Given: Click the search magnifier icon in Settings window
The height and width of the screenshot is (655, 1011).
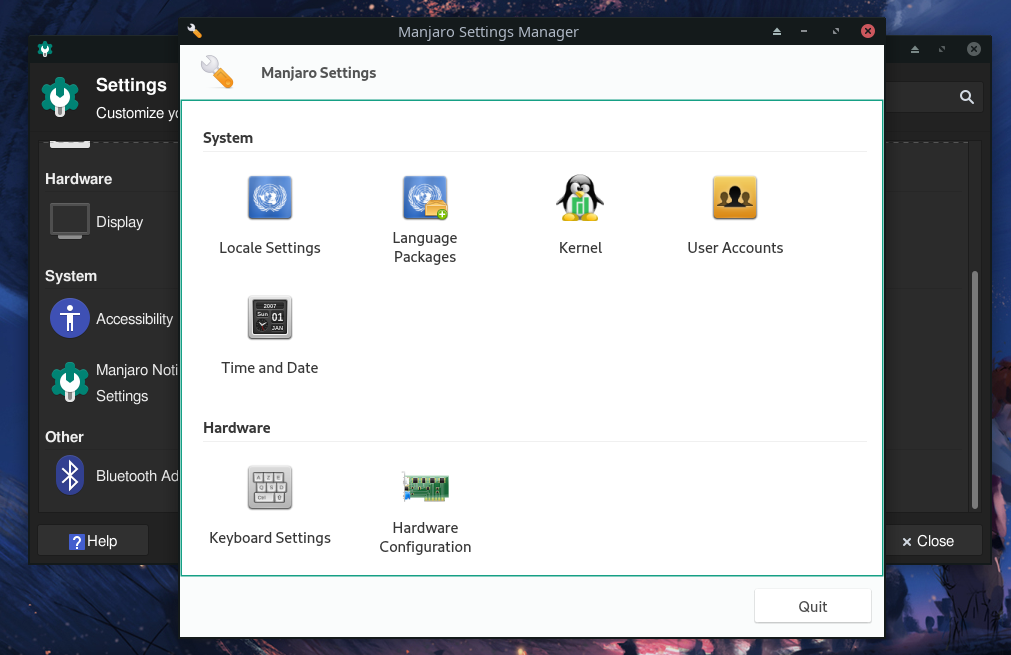Looking at the screenshot, I should pos(967,97).
